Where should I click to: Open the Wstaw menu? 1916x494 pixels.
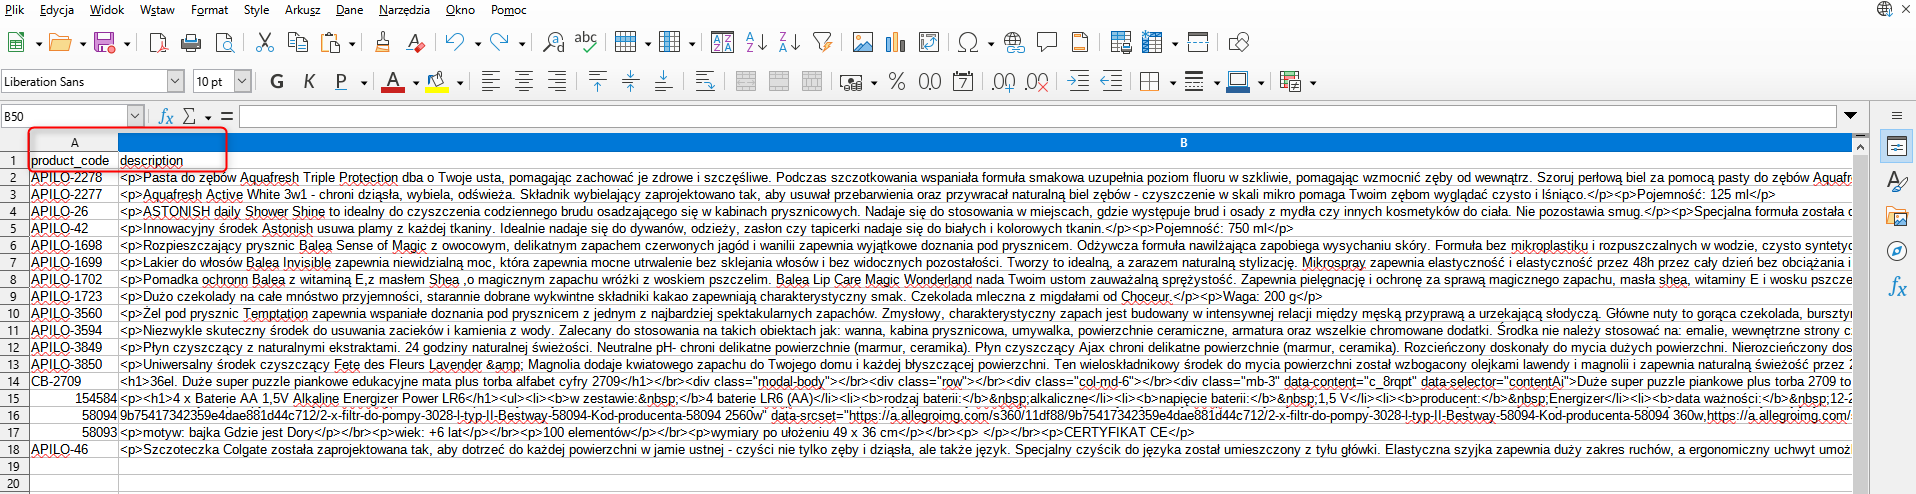coord(157,10)
